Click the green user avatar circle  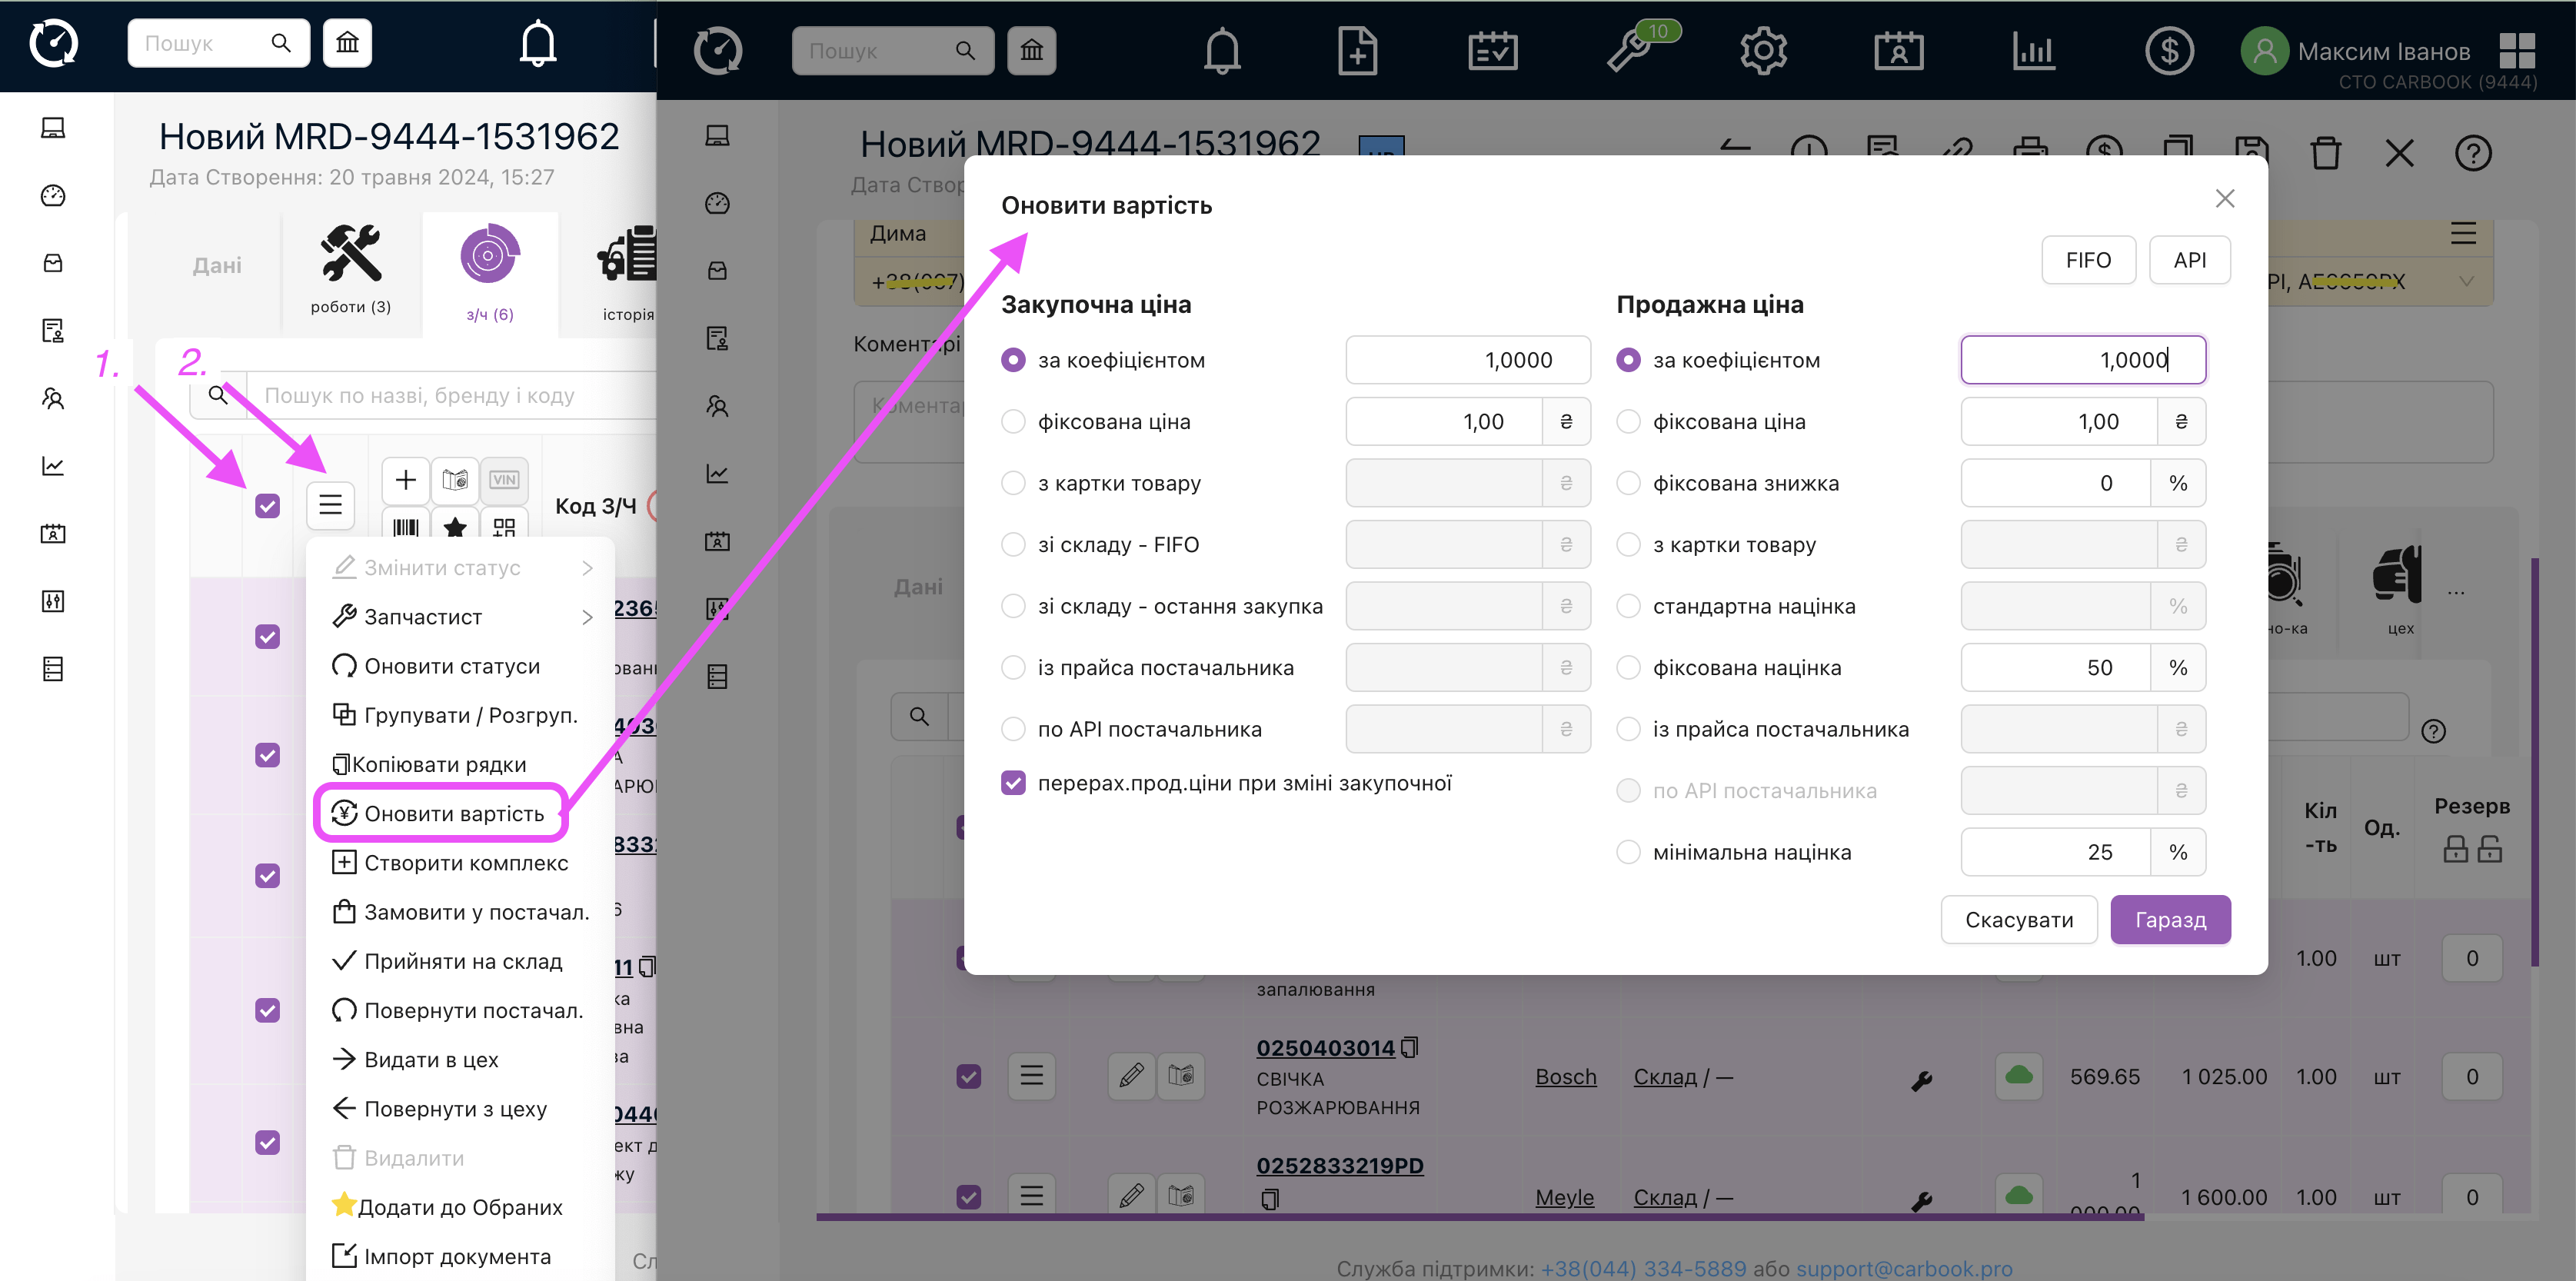click(x=2264, y=50)
